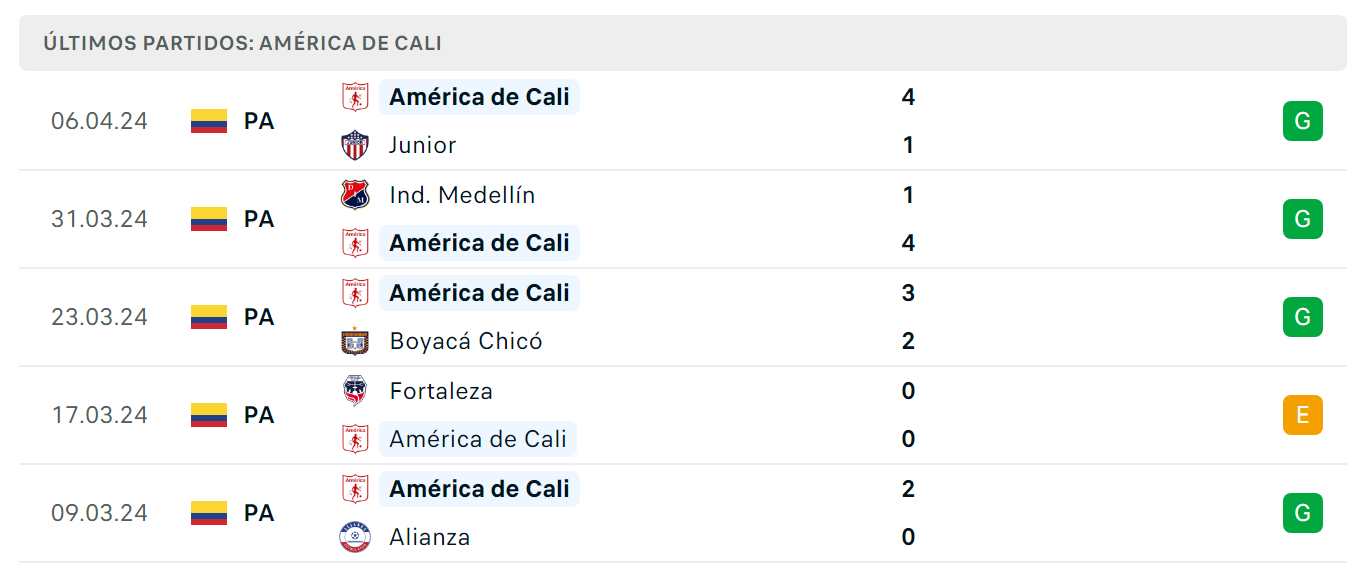Open the Alianza team link

click(430, 537)
